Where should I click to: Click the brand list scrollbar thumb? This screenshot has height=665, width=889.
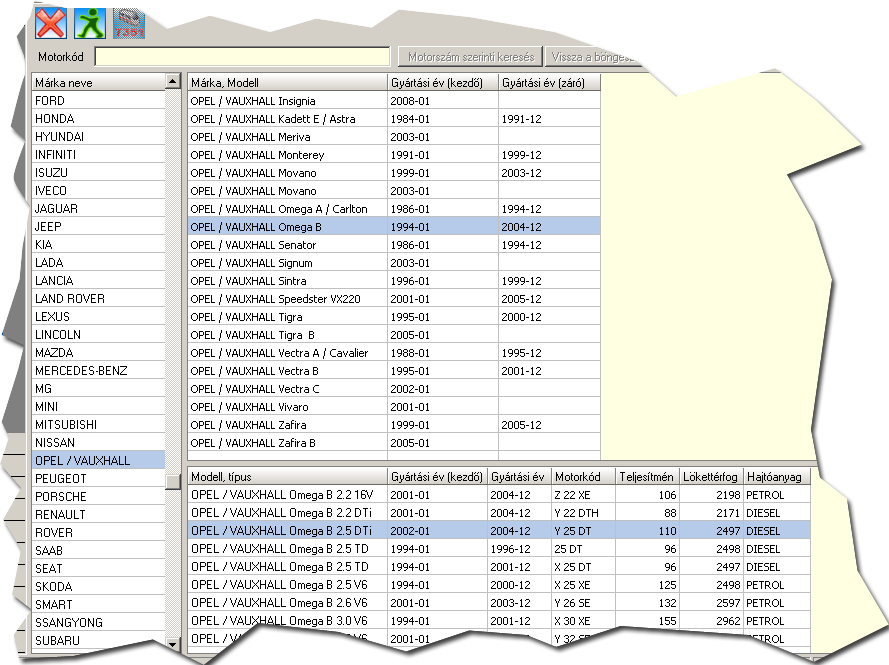point(173,481)
